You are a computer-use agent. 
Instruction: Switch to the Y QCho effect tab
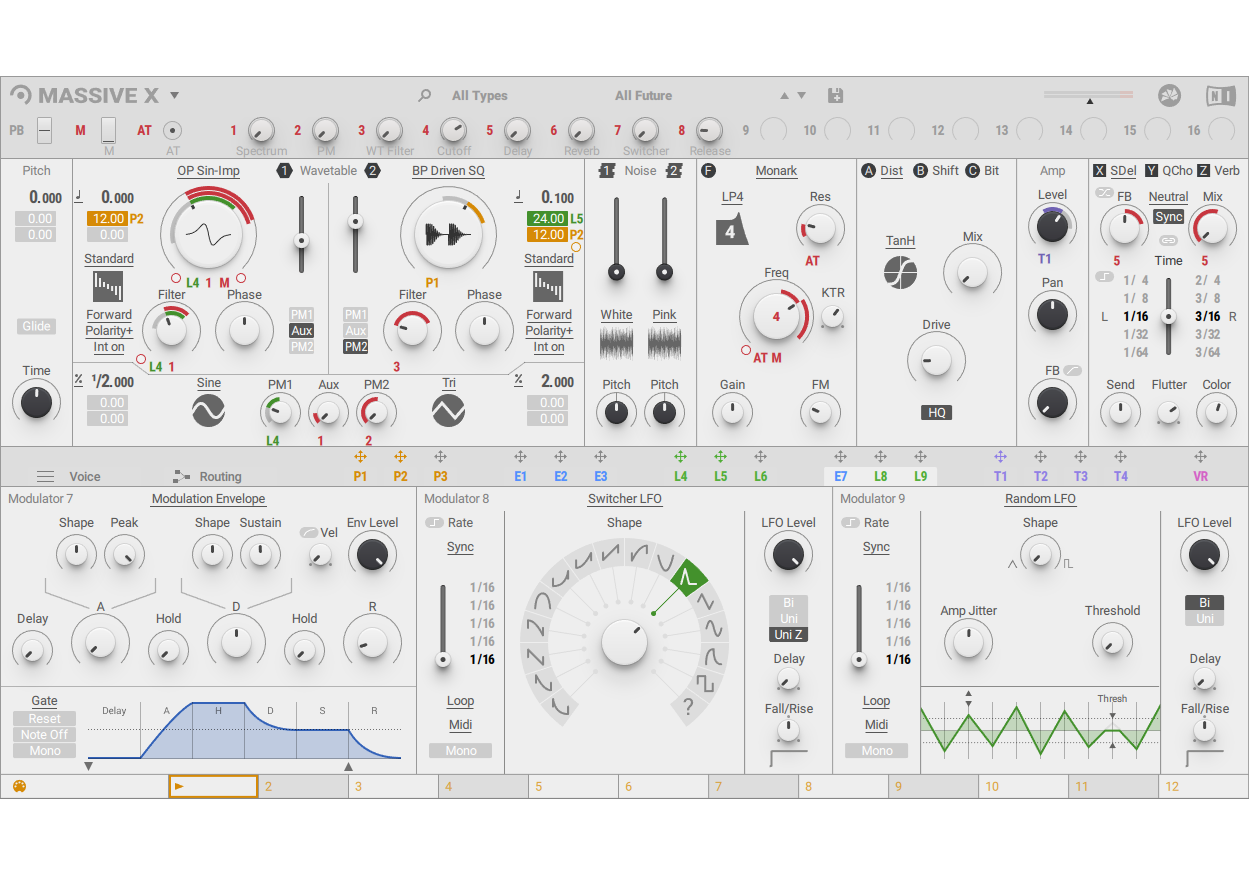(x=1169, y=171)
